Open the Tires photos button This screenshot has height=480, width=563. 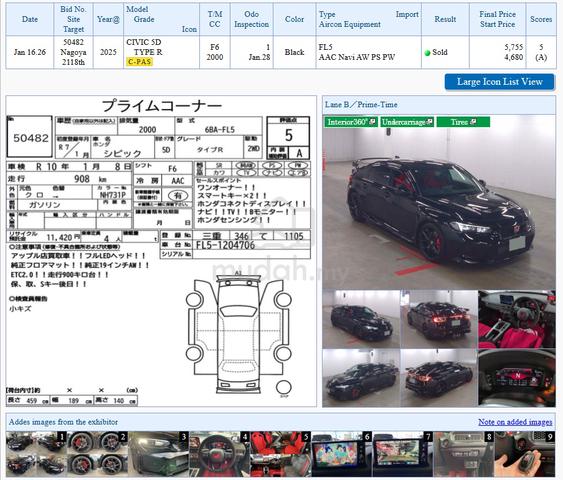coord(463,122)
